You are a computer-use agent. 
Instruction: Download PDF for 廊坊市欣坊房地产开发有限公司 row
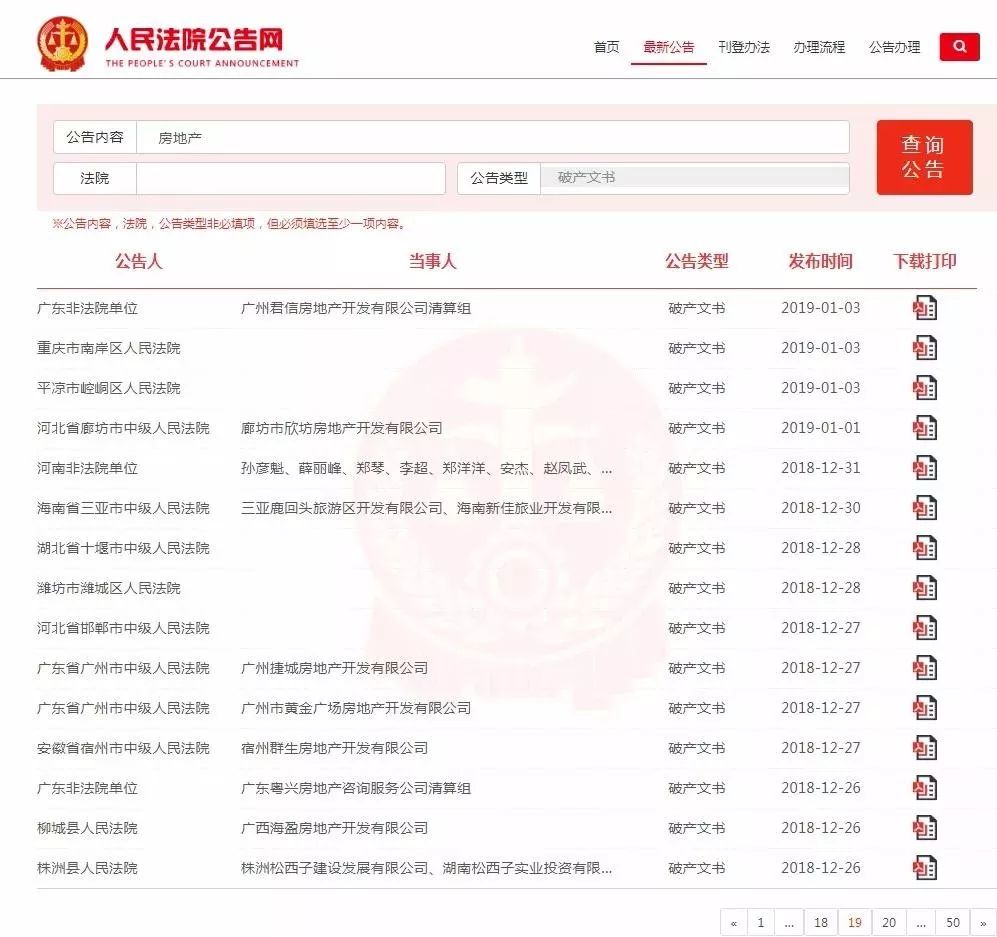coord(925,427)
